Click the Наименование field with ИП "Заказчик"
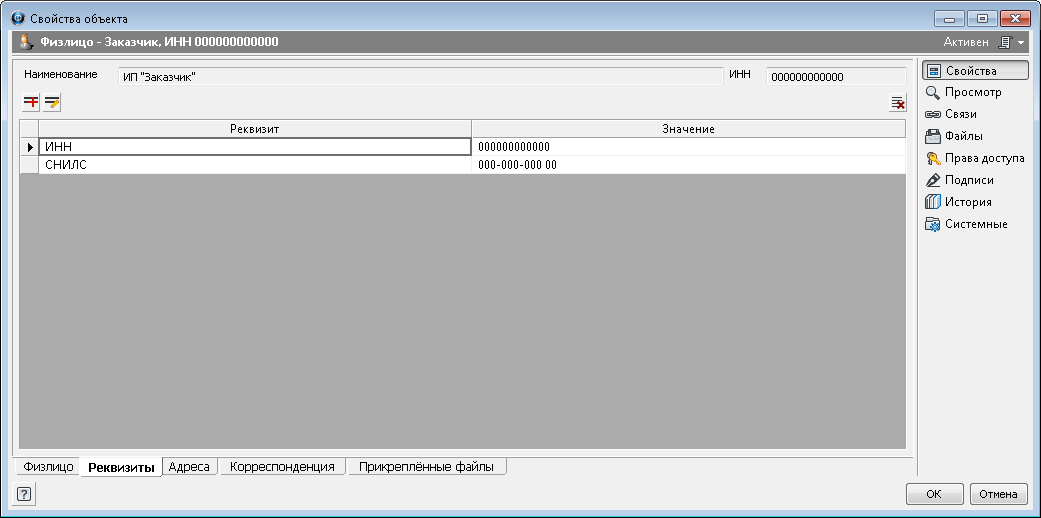 (418, 76)
